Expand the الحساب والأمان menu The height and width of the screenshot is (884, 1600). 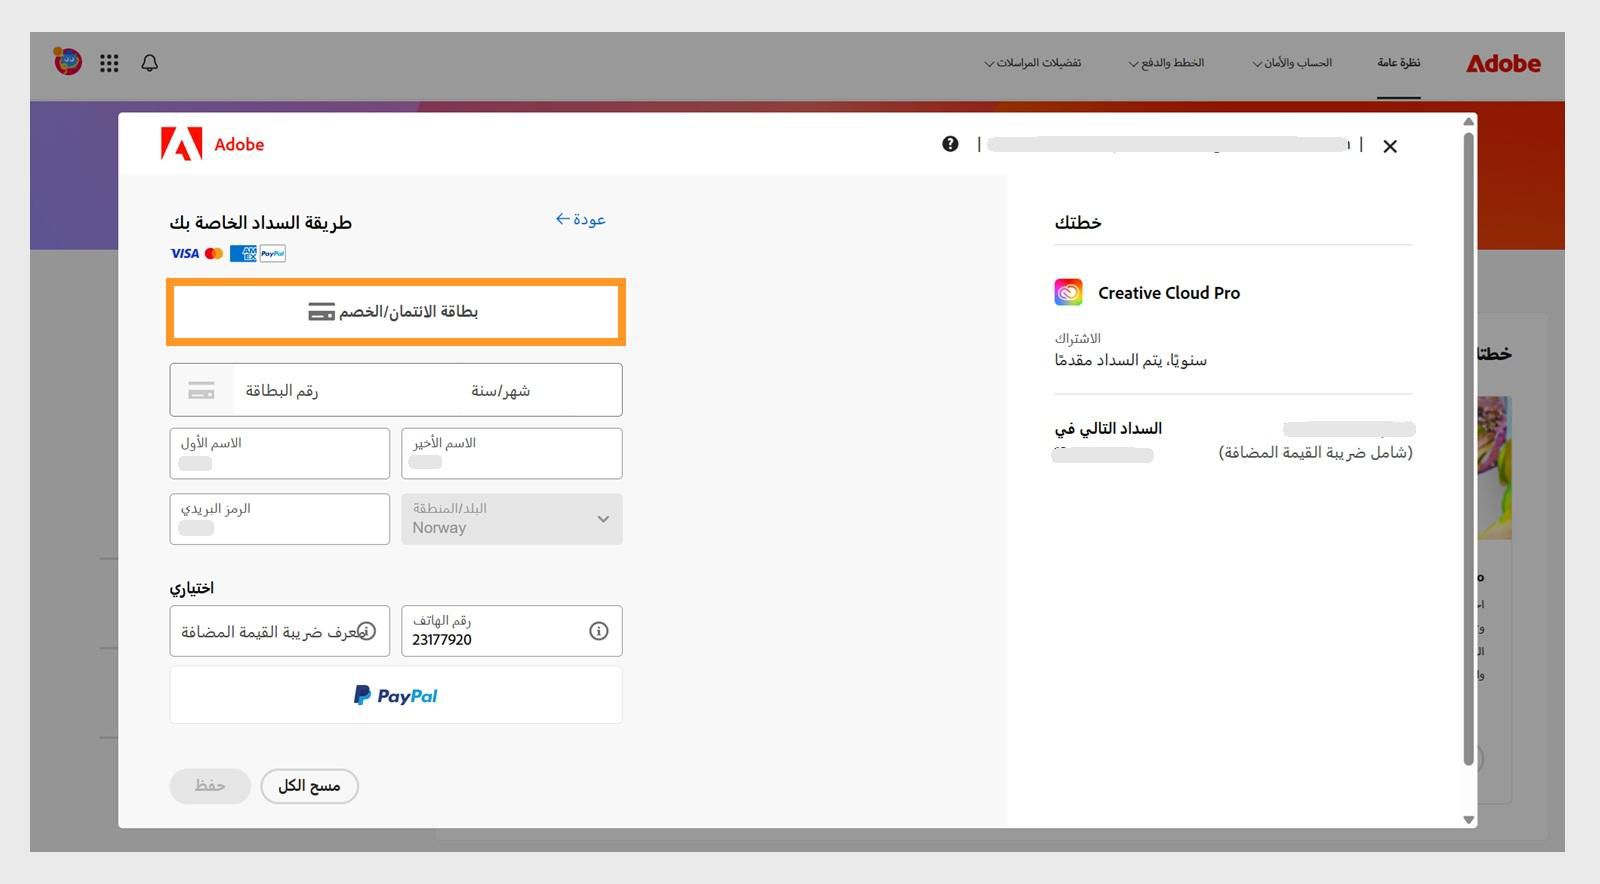(1292, 63)
